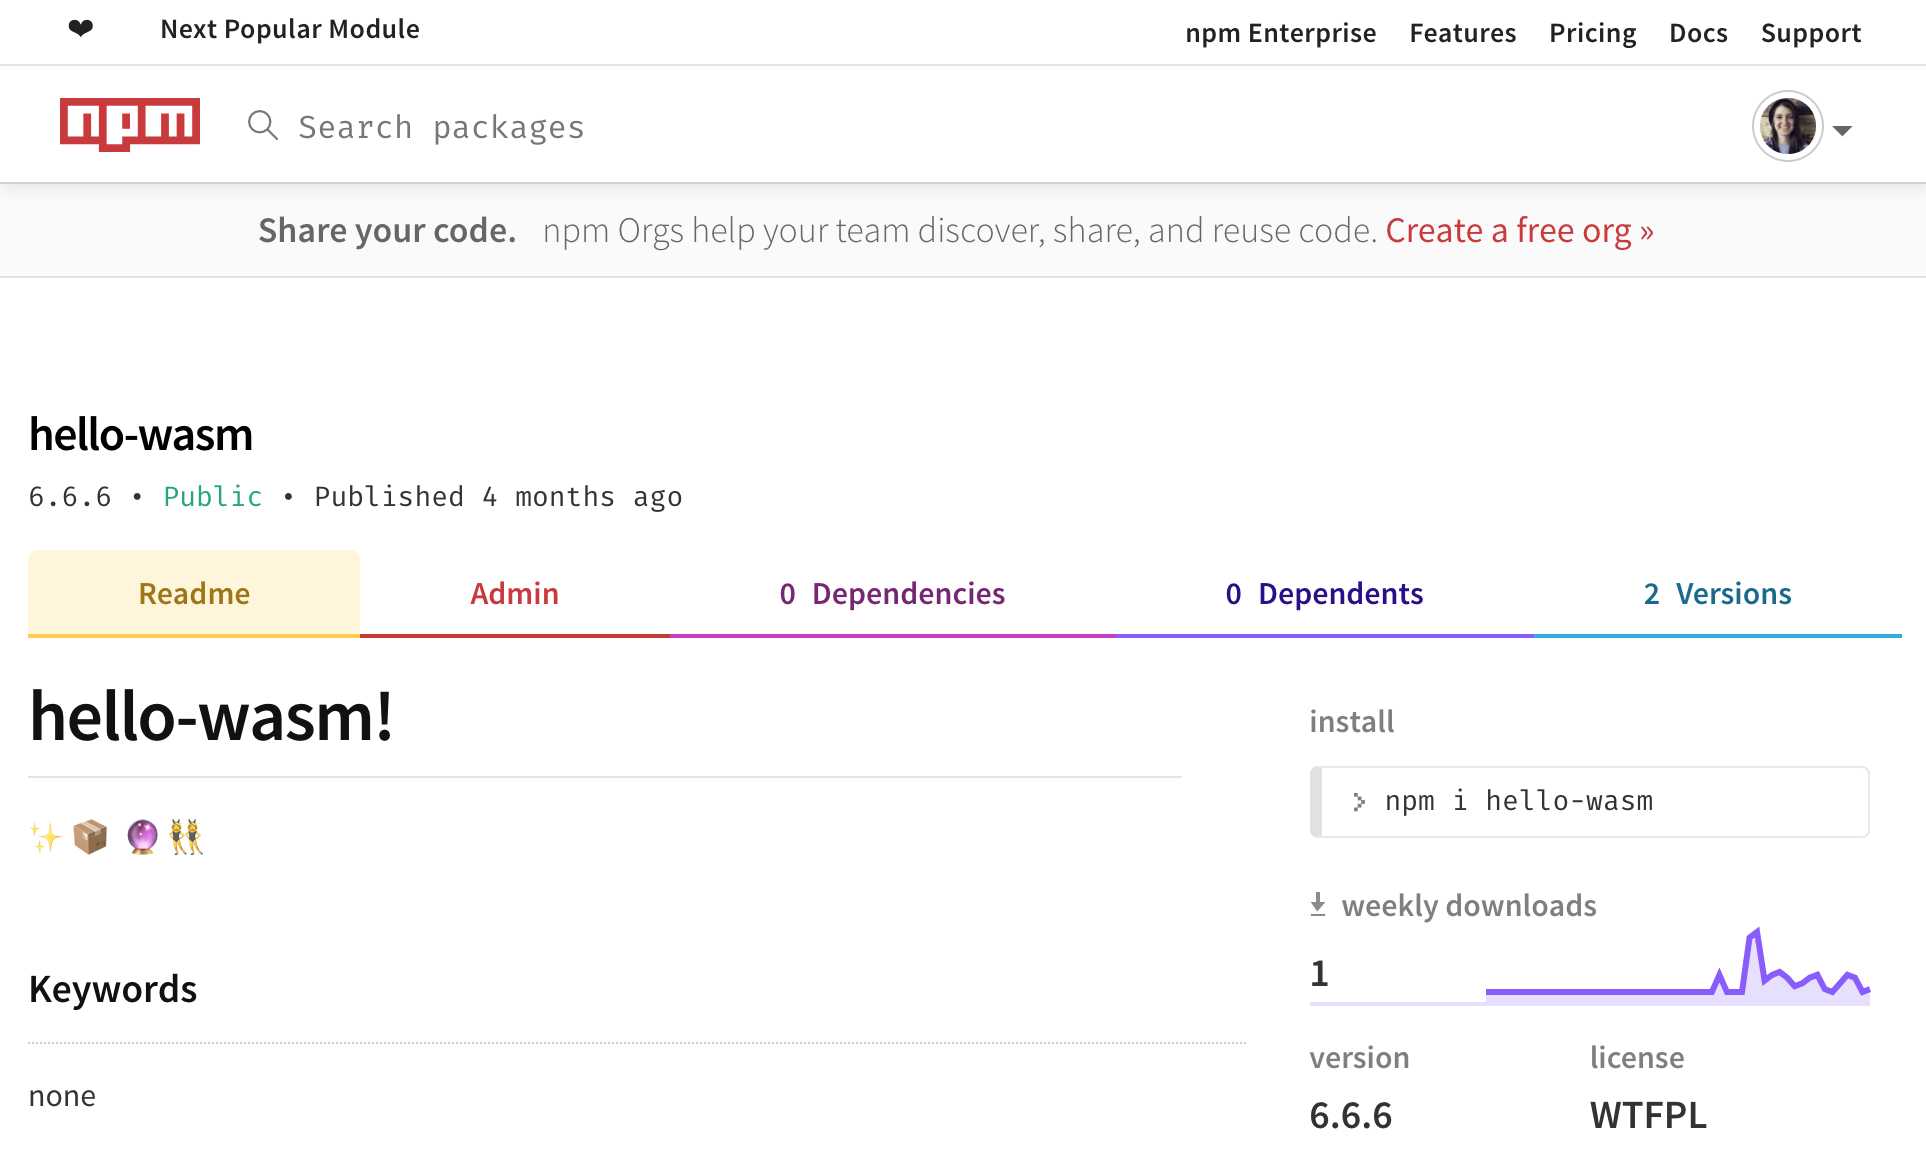The height and width of the screenshot is (1164, 1926).
Task: Click the crystal ball emoji in readme
Action: coord(142,837)
